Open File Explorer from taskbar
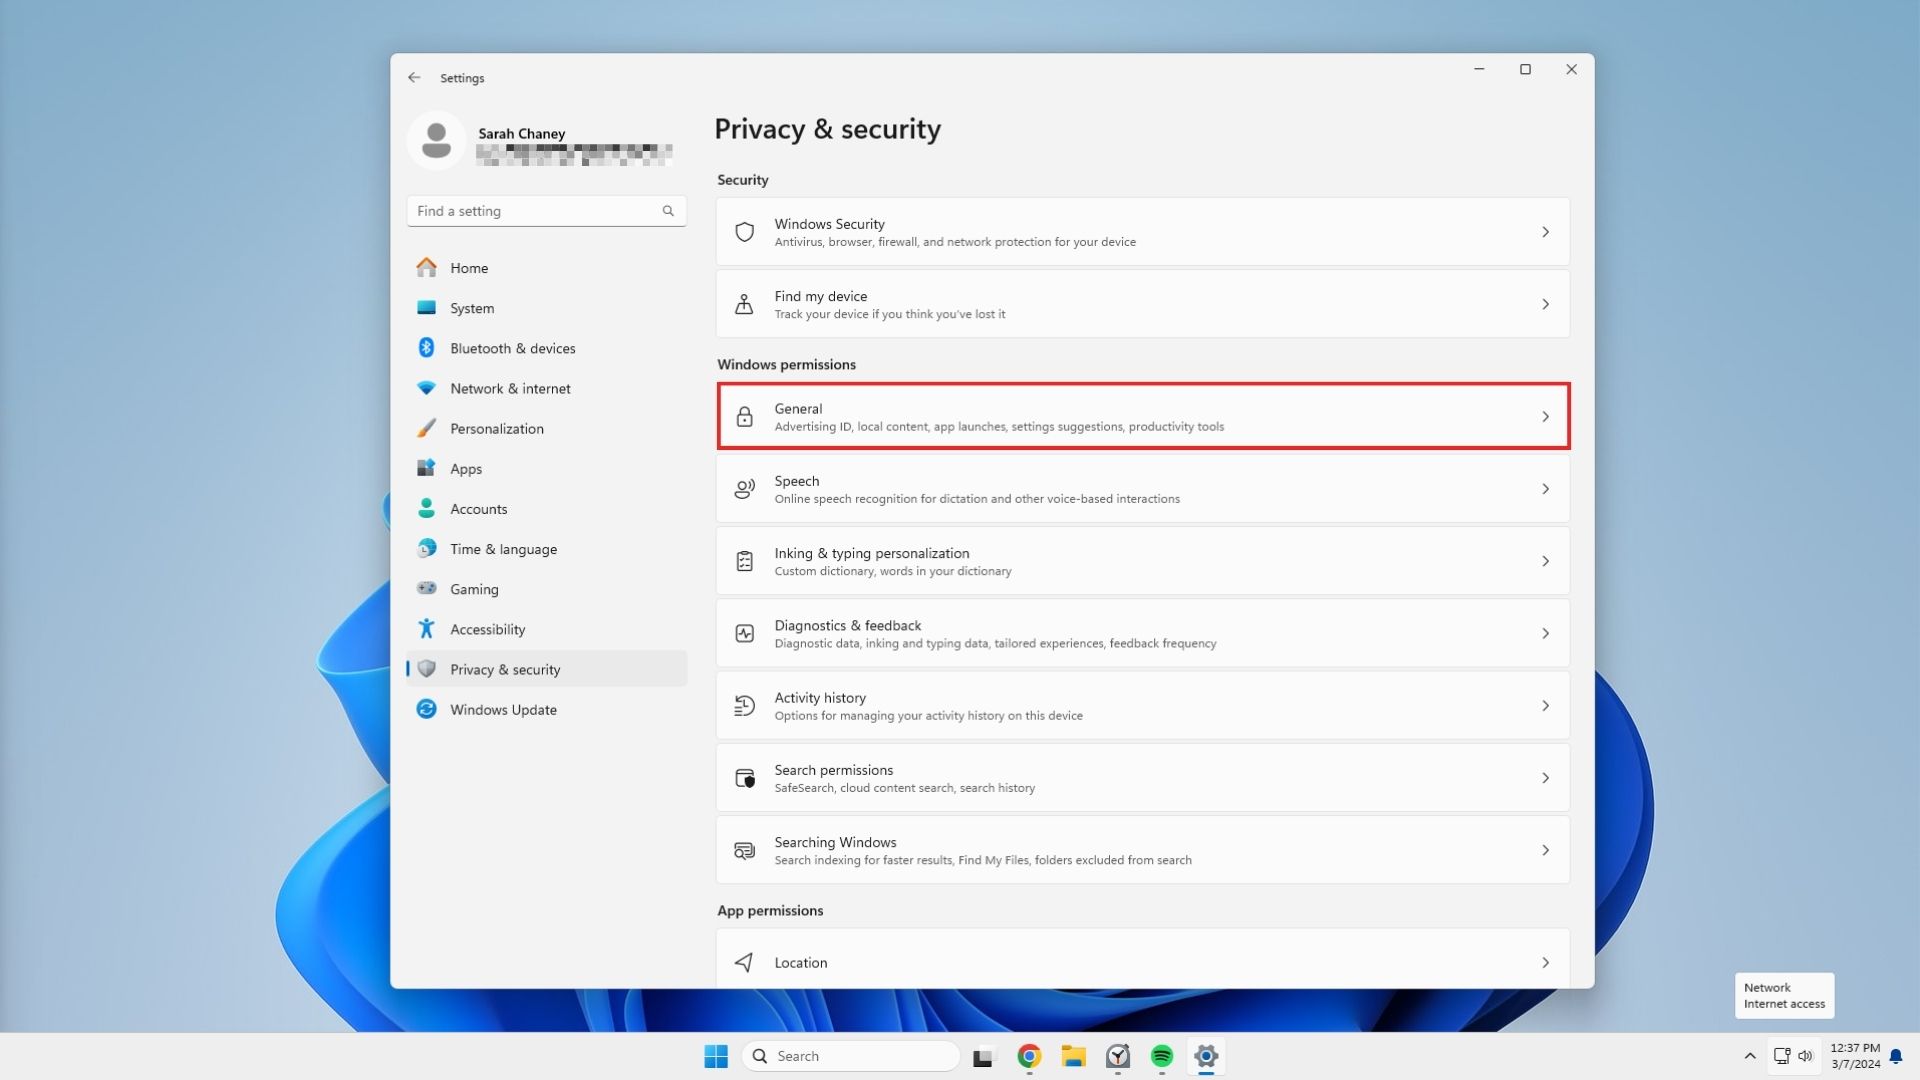The width and height of the screenshot is (1920, 1080). [1074, 1056]
